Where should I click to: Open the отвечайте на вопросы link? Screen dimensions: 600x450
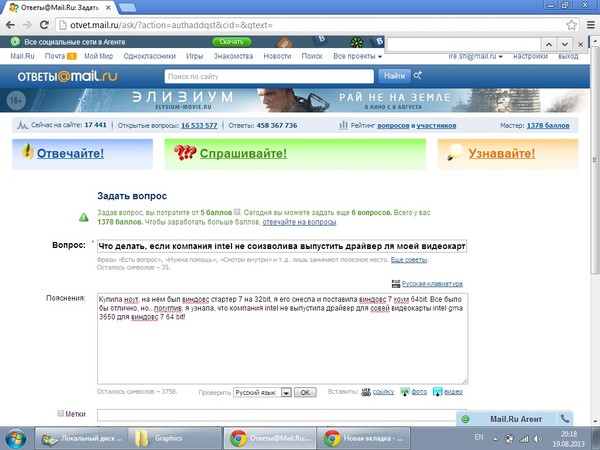tap(299, 222)
